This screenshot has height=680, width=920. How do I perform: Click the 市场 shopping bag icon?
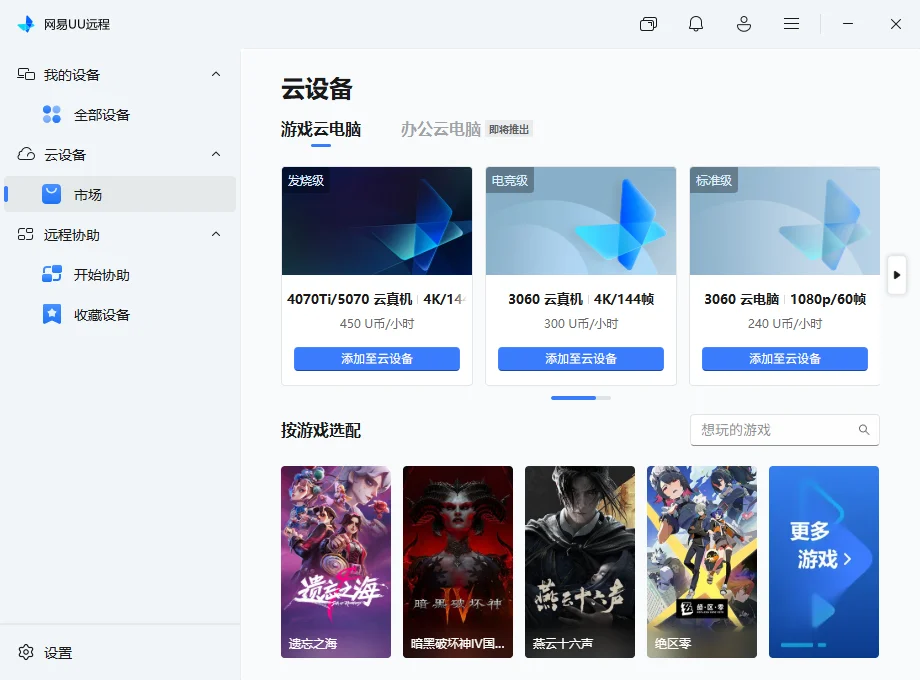(52, 194)
